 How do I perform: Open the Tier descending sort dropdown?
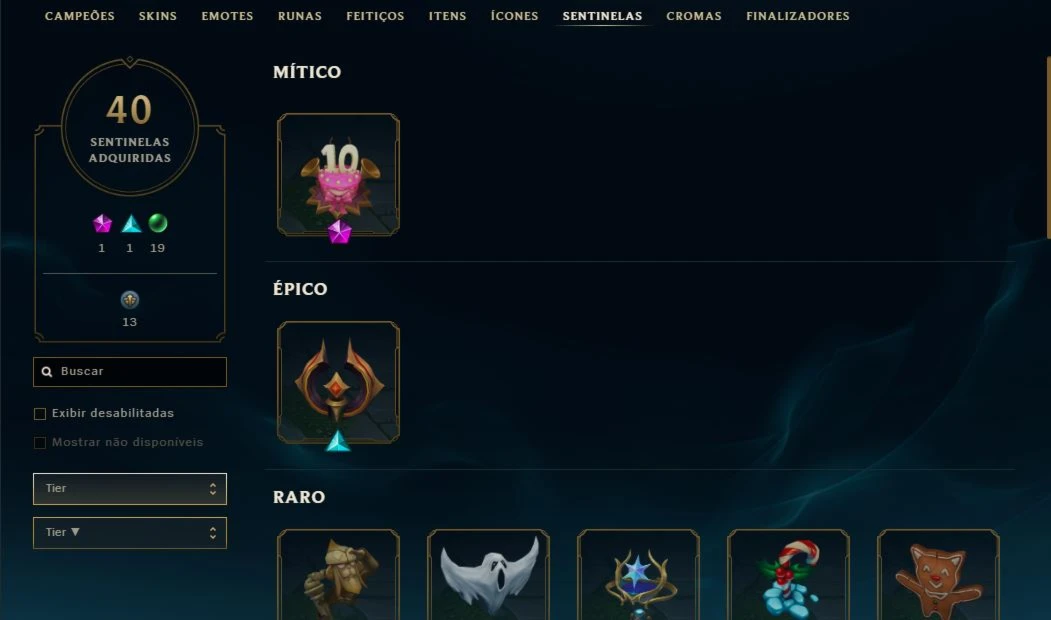click(130, 533)
